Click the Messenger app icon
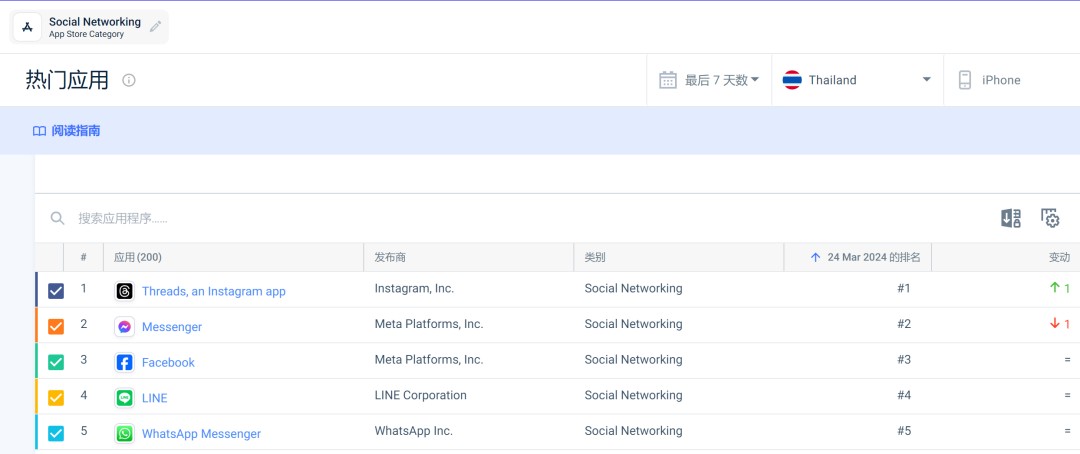The width and height of the screenshot is (1080, 454). [124, 327]
